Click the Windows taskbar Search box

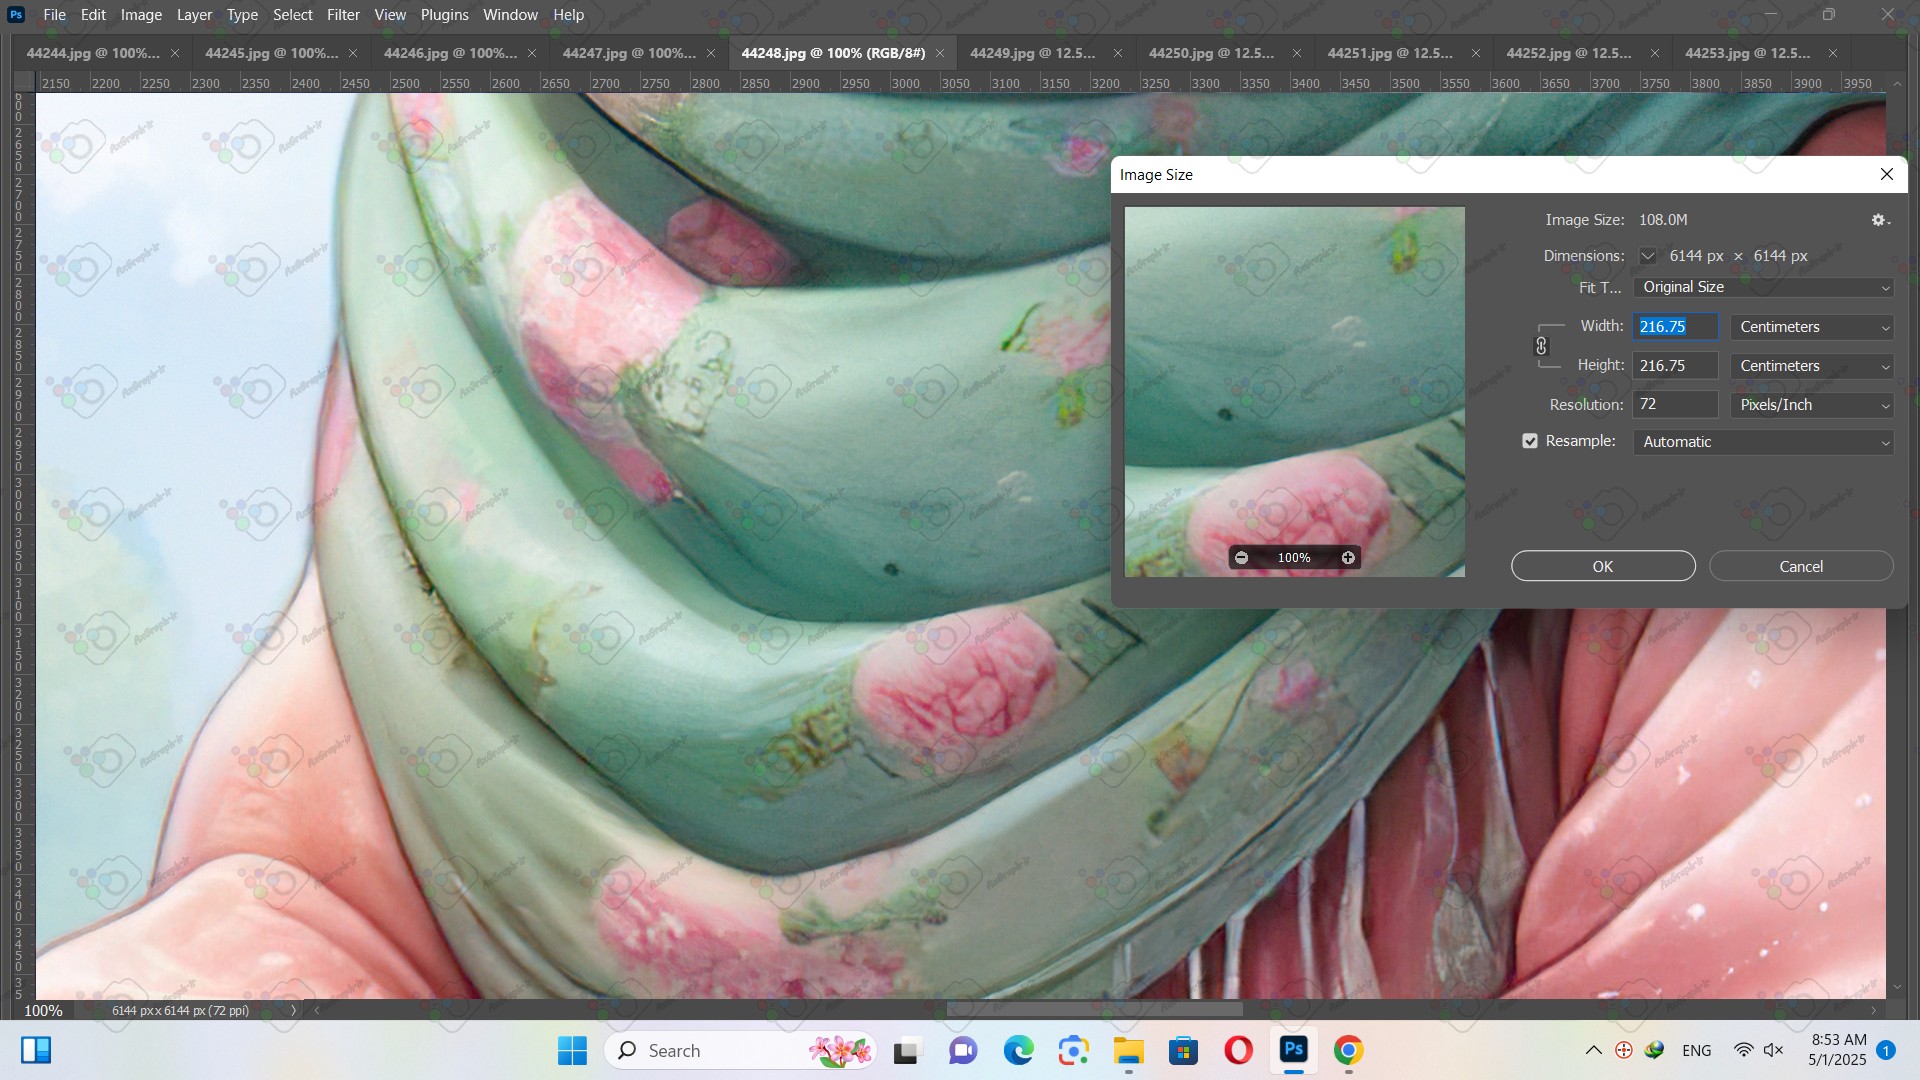[740, 1050]
